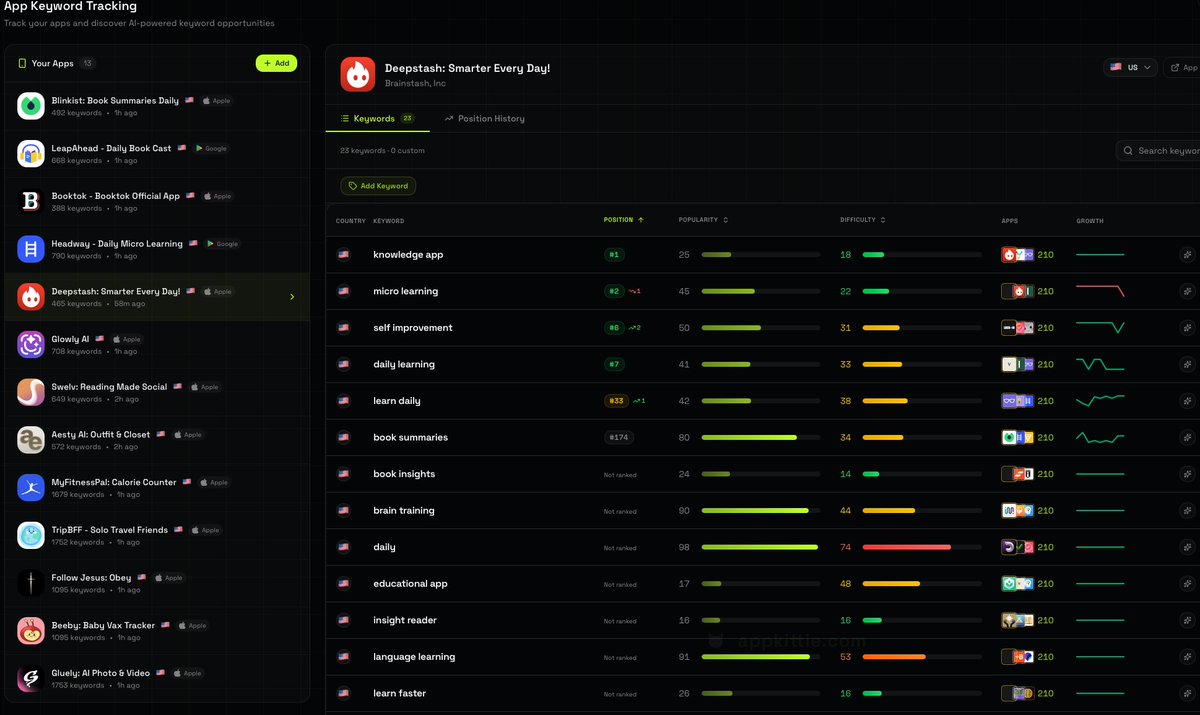1200x715 pixels.
Task: Click the Search keywords field
Action: point(1159,150)
